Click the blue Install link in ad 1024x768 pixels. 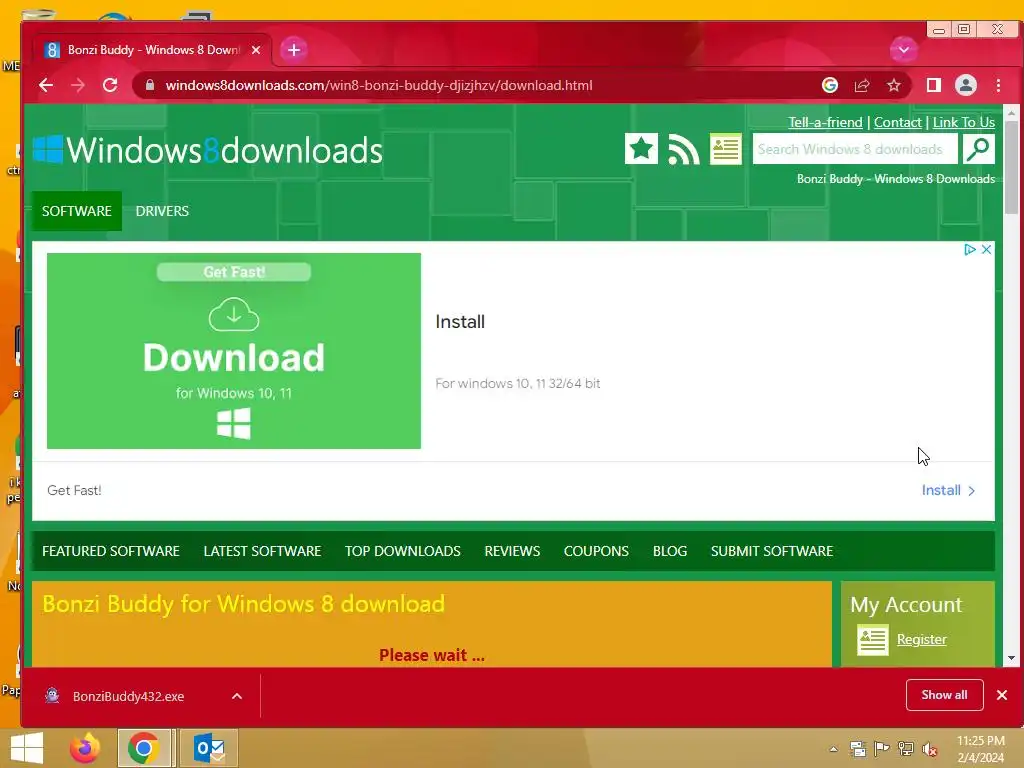[x=948, y=490]
